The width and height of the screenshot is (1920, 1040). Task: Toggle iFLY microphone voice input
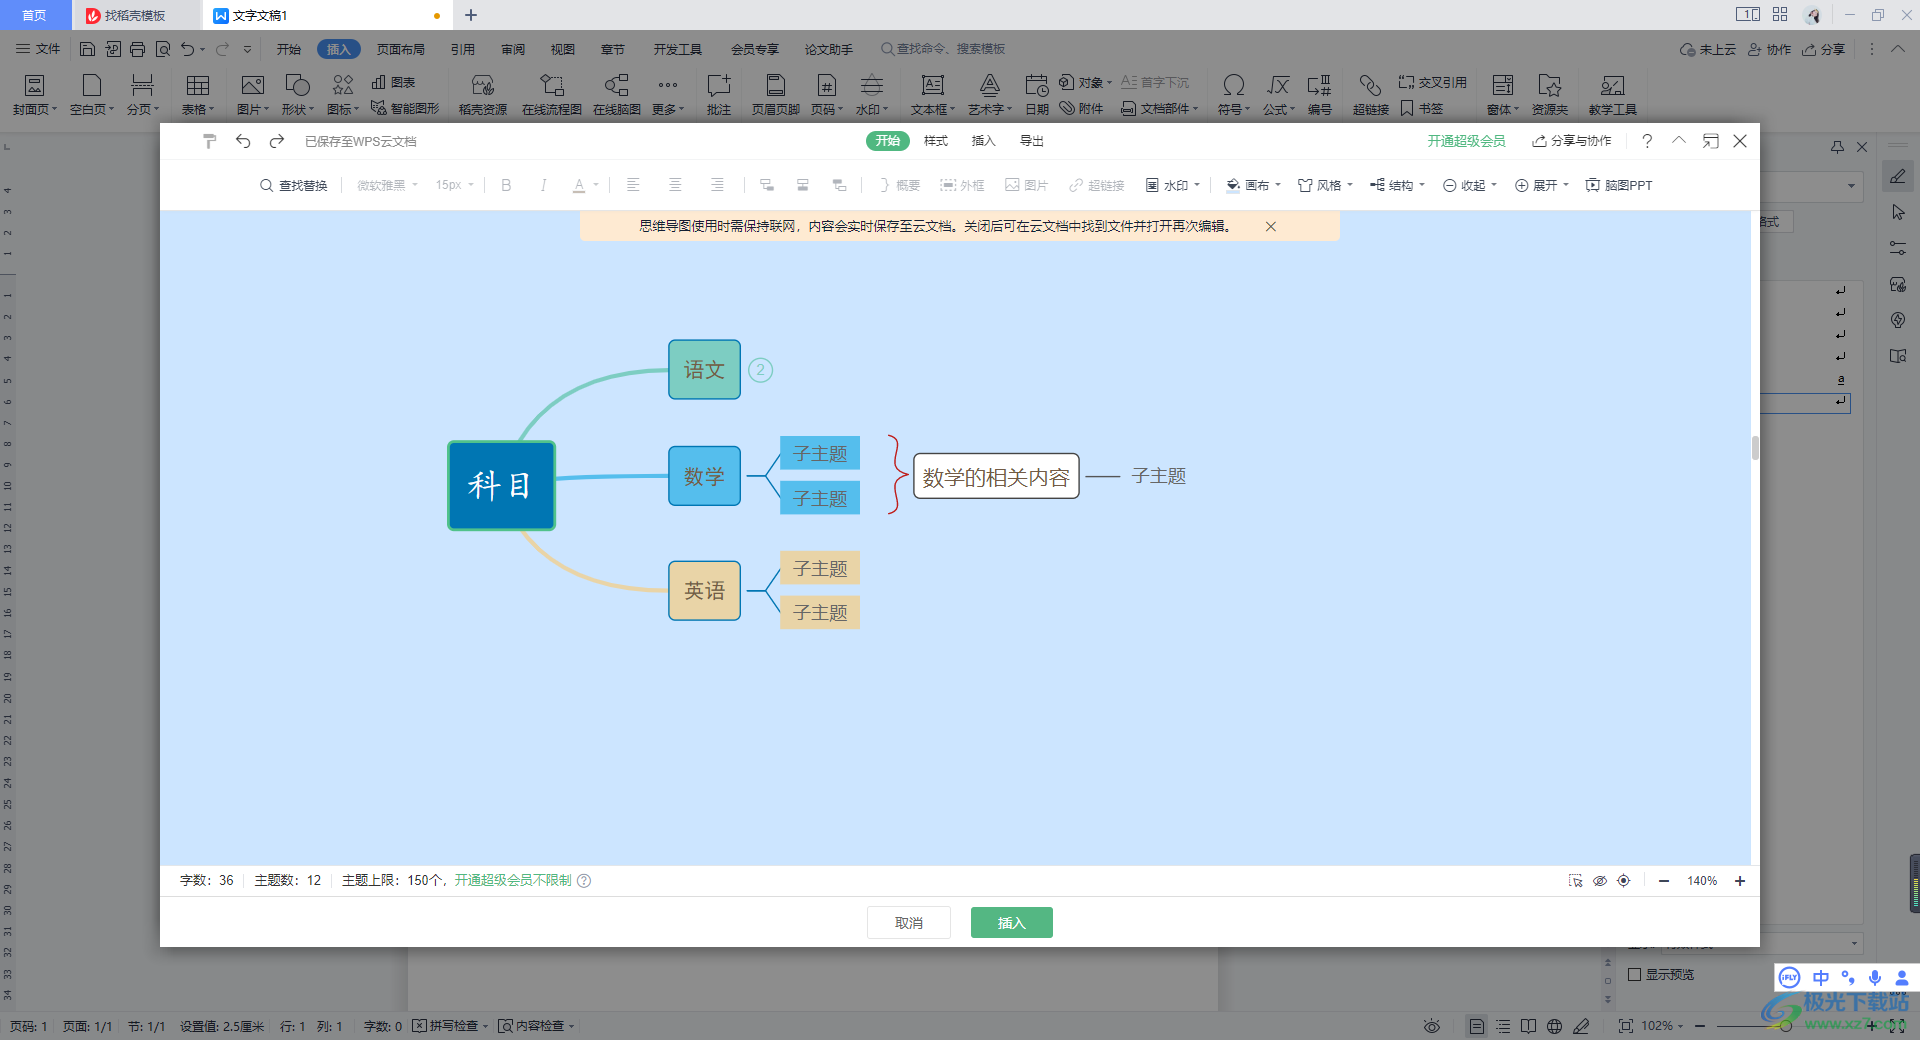pyautogui.click(x=1874, y=978)
